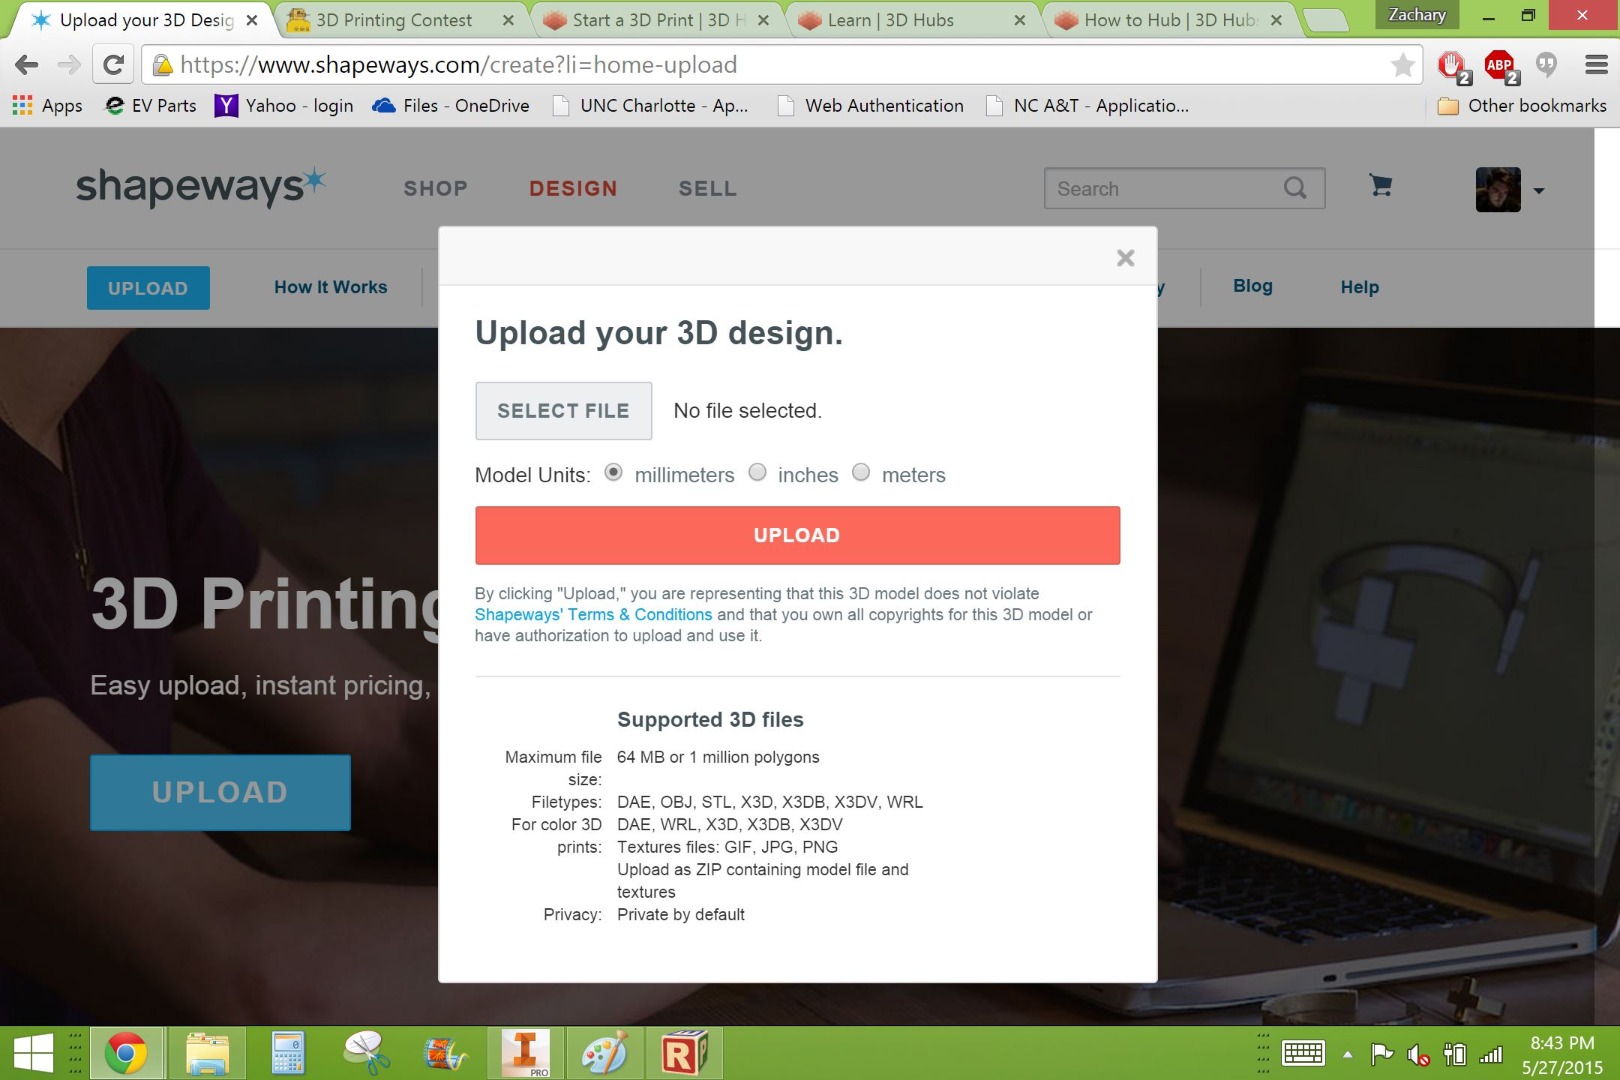Click the search magnifier icon
Screen dimensions: 1620x1080
click(1295, 188)
